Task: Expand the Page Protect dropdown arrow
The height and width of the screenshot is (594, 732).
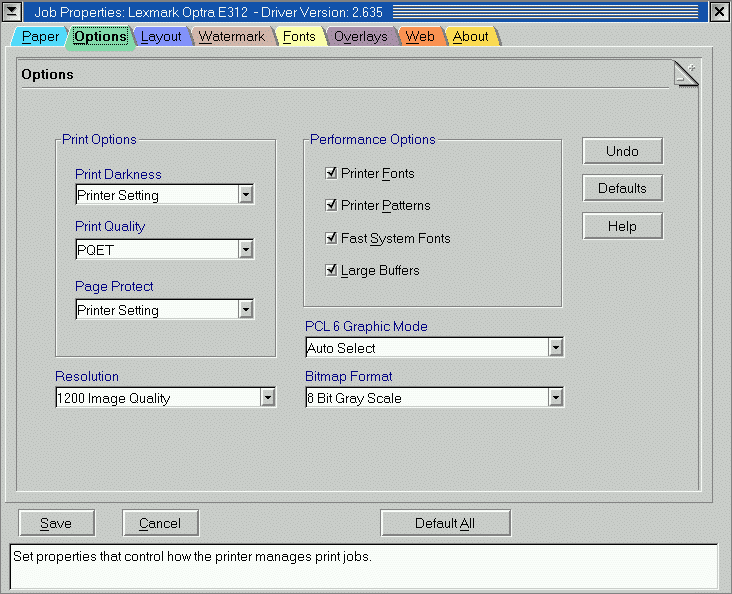Action: (x=246, y=309)
